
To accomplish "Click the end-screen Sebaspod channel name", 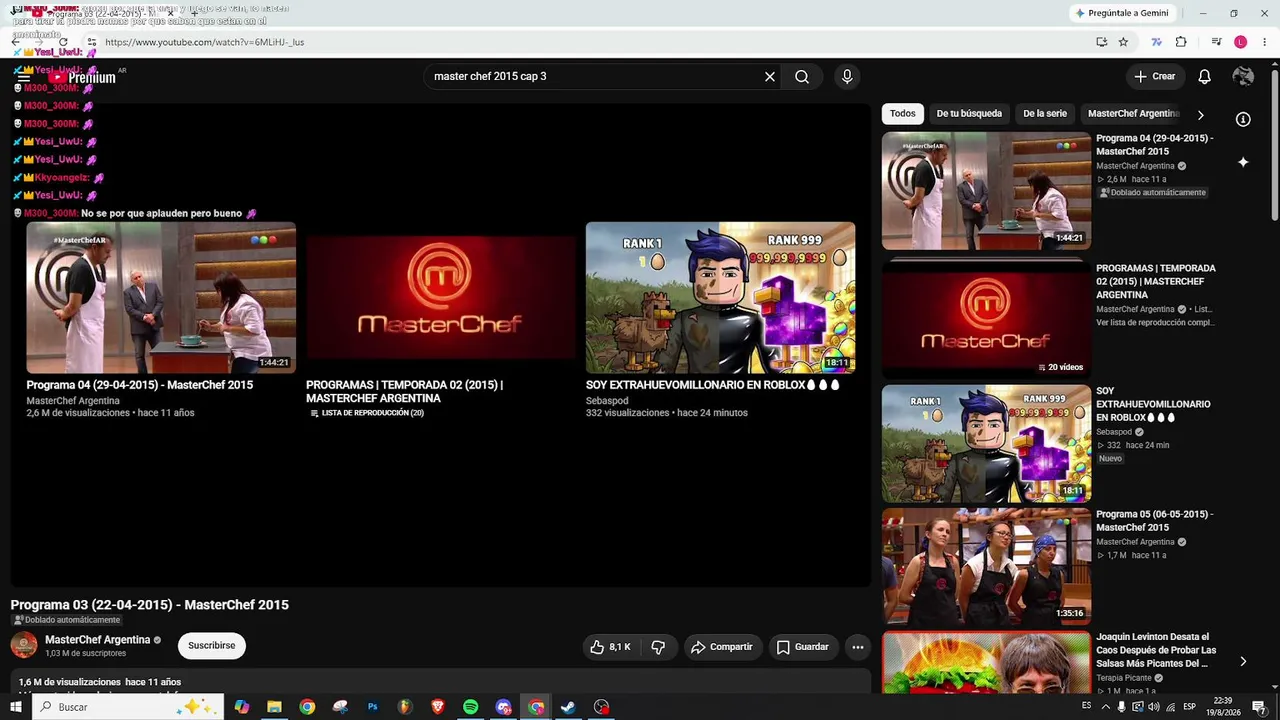I will (x=607, y=401).
